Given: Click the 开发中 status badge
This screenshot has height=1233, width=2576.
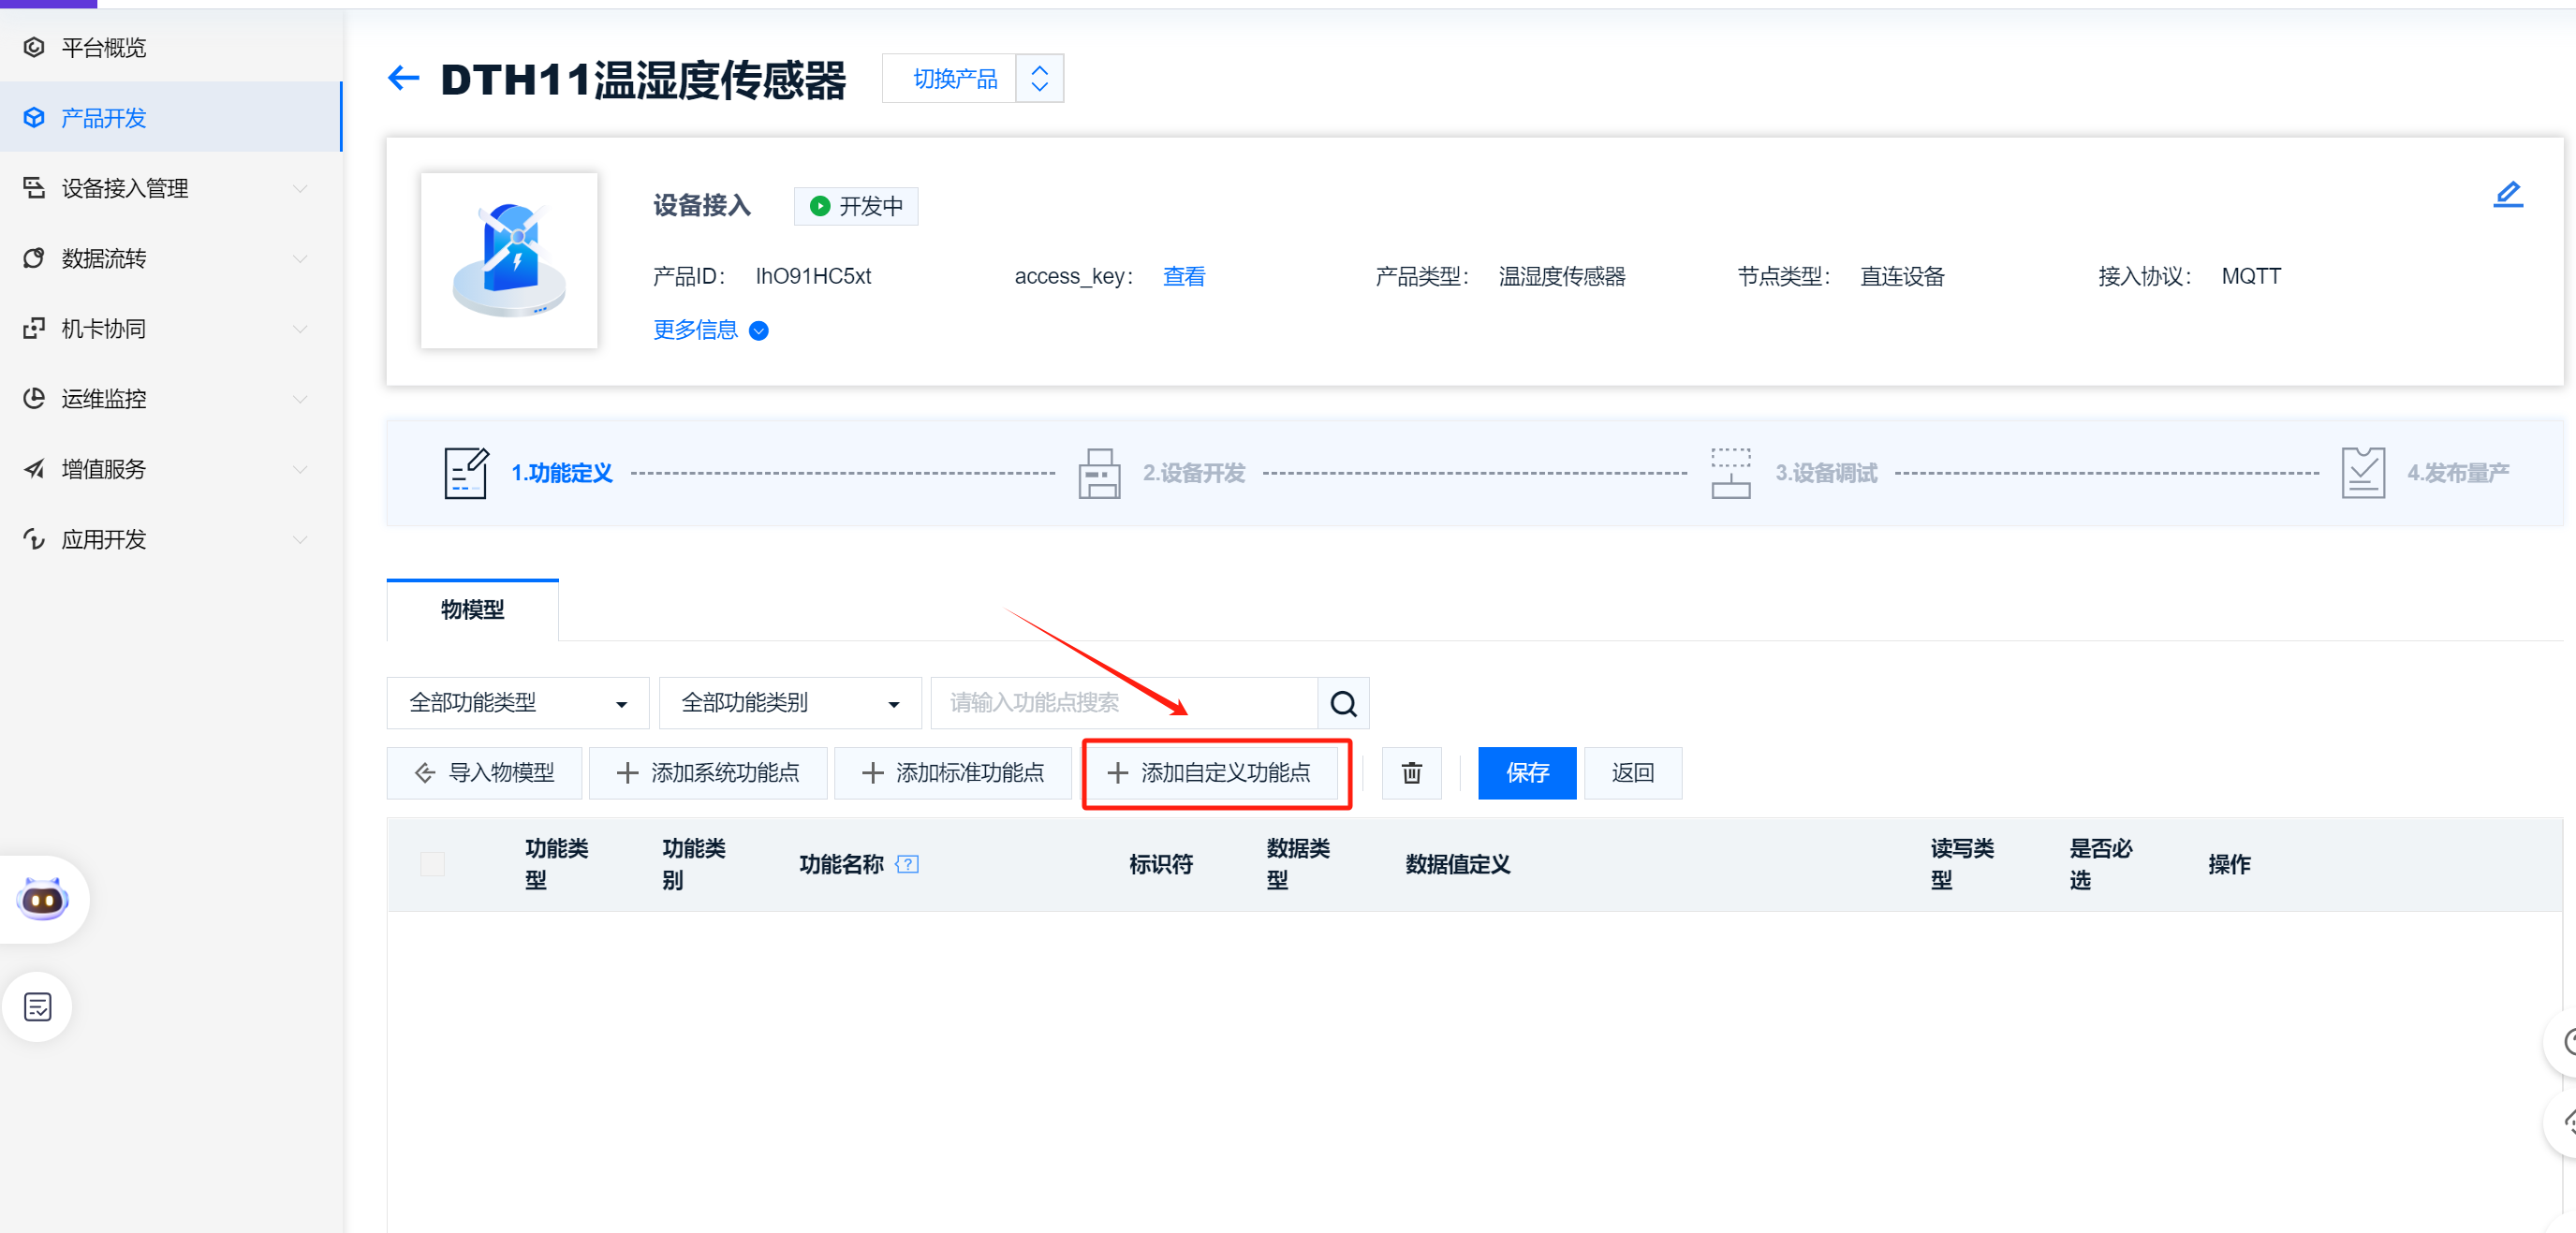Looking at the screenshot, I should click(x=856, y=206).
